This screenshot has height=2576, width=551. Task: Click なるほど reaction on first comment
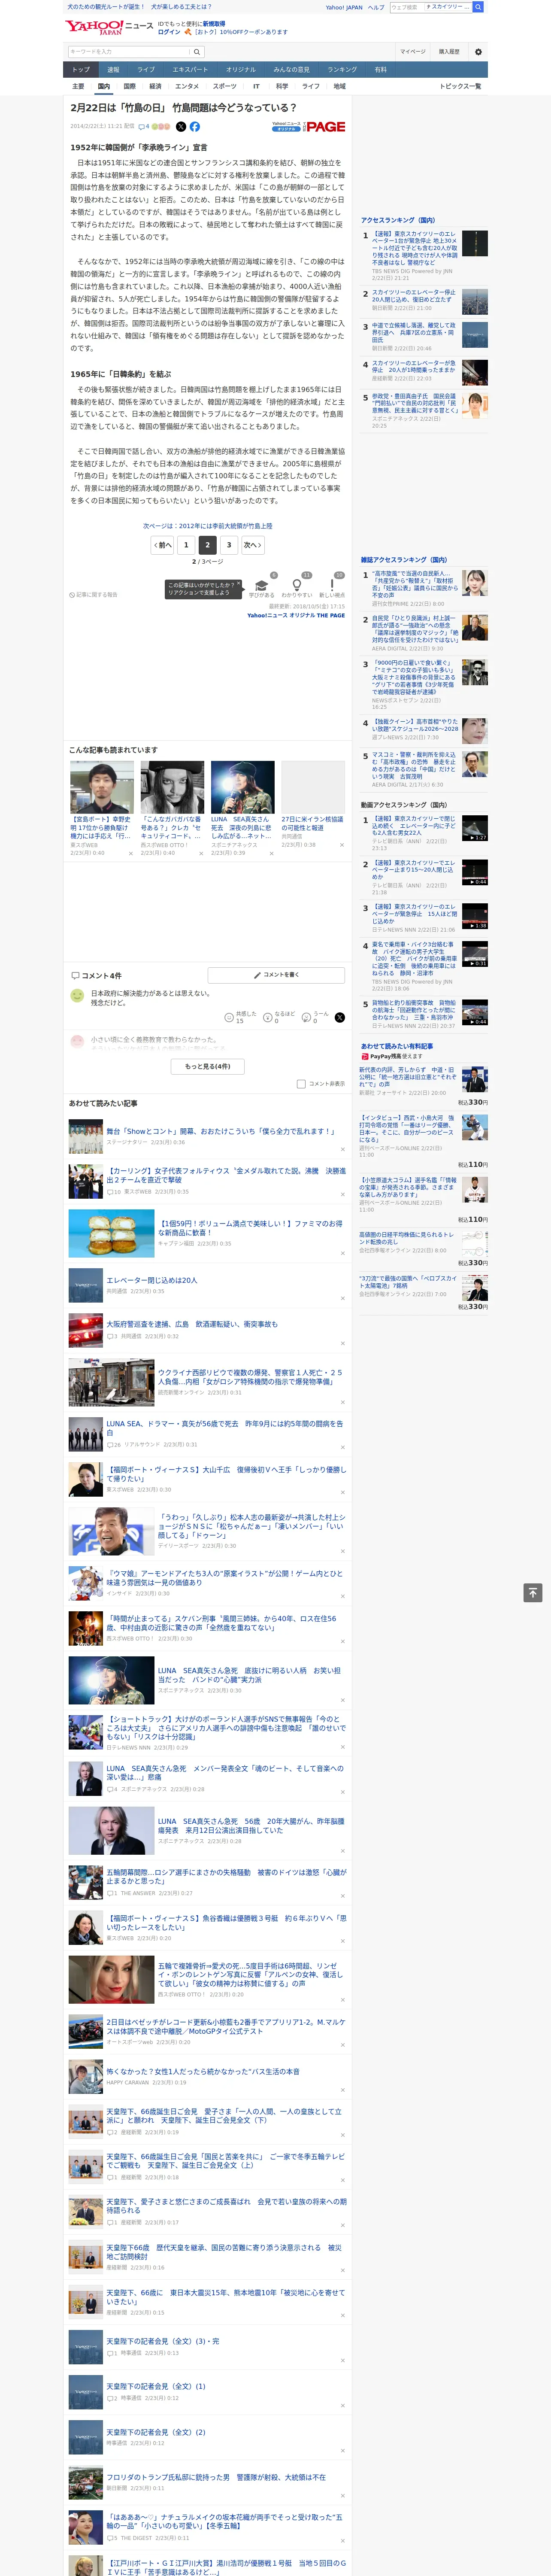(x=279, y=1017)
